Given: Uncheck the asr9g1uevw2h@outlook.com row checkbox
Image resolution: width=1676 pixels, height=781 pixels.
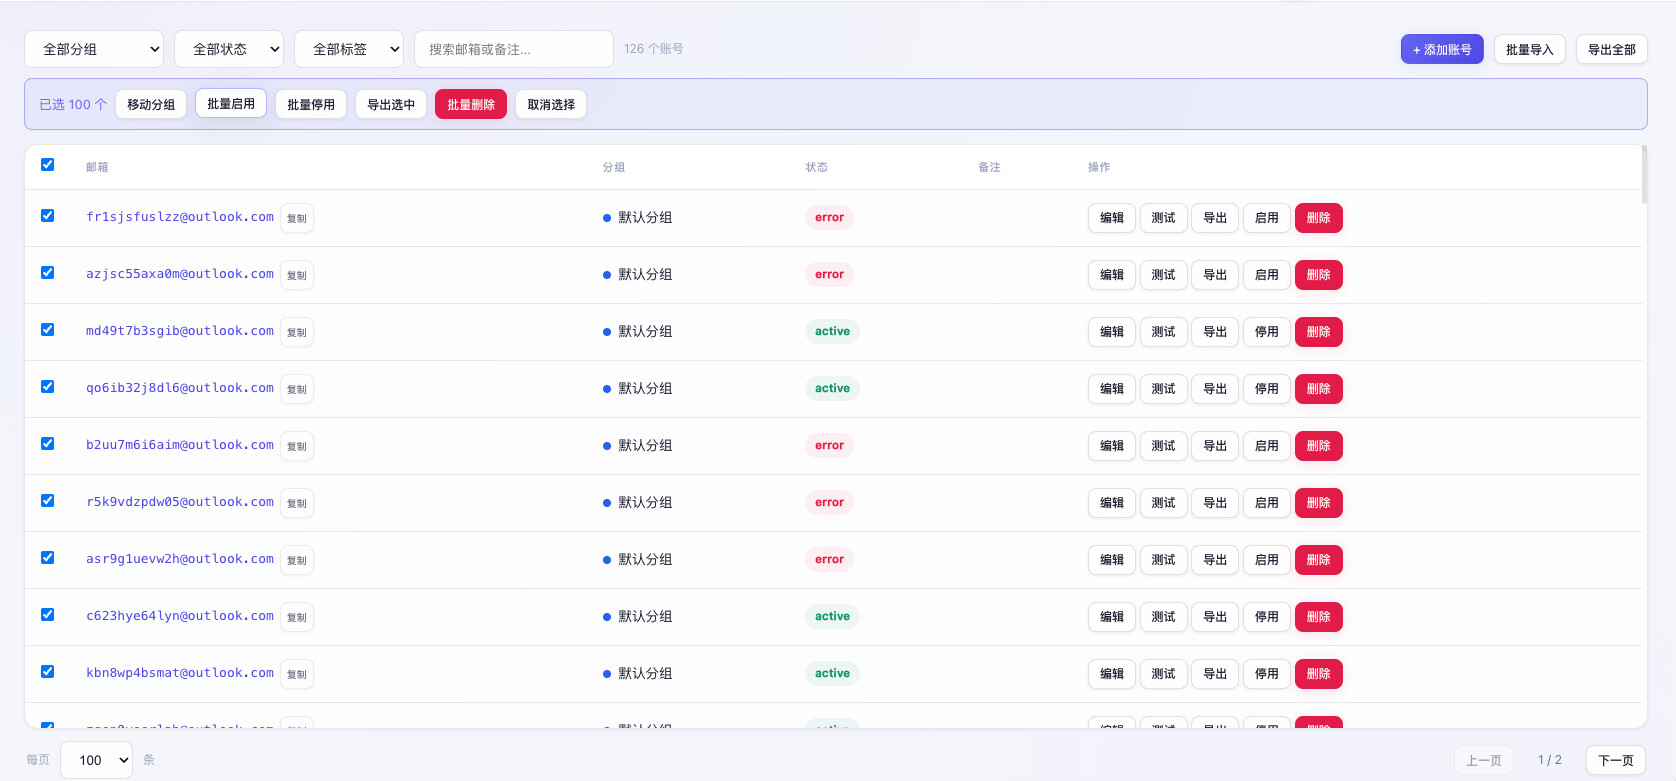Looking at the screenshot, I should [47, 557].
